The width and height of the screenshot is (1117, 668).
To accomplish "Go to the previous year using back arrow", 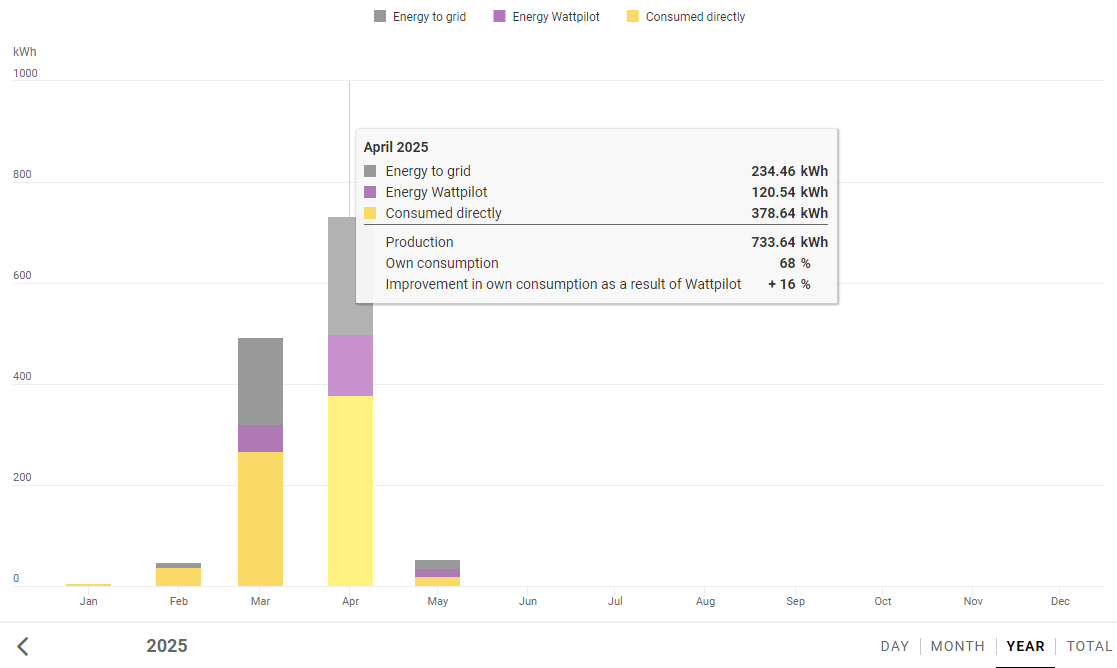I will coord(23,646).
